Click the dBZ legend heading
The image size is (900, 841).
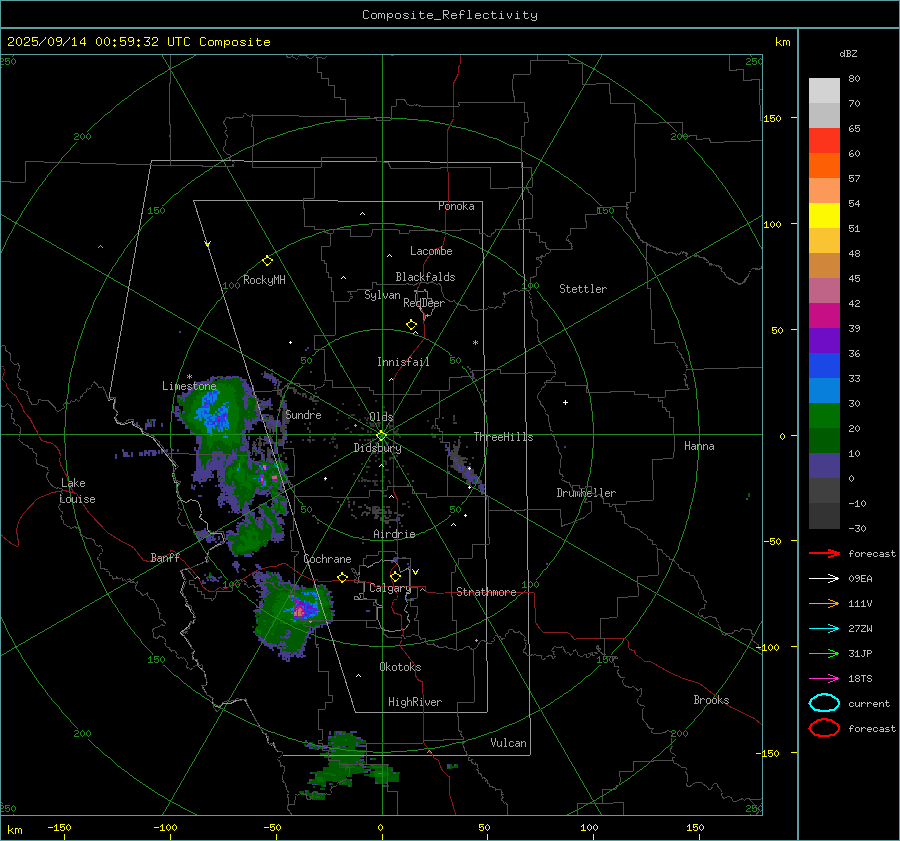point(848,53)
